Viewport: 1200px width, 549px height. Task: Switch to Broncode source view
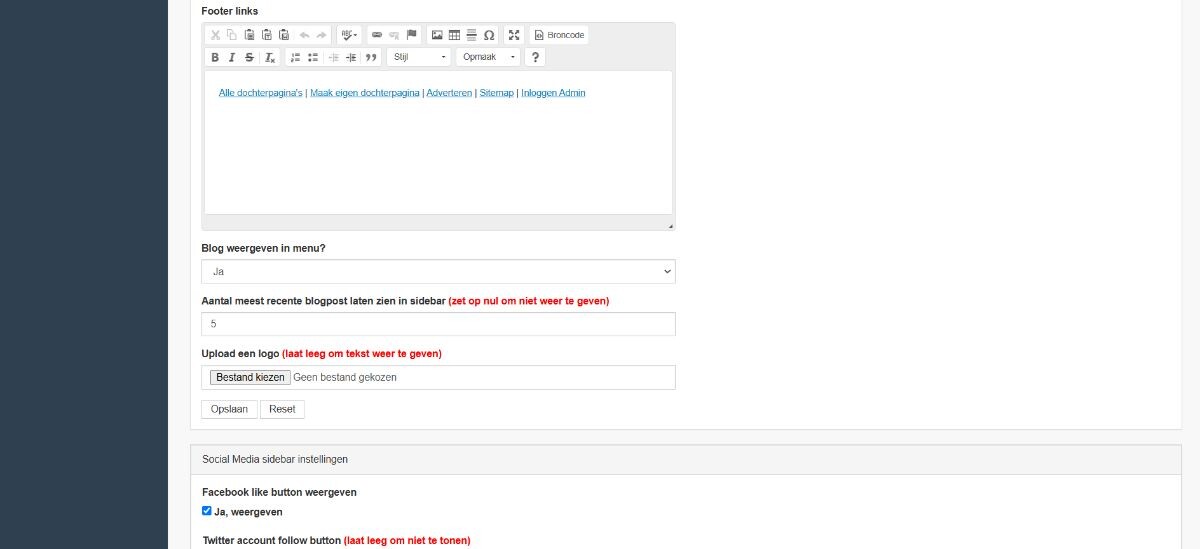click(x=559, y=35)
